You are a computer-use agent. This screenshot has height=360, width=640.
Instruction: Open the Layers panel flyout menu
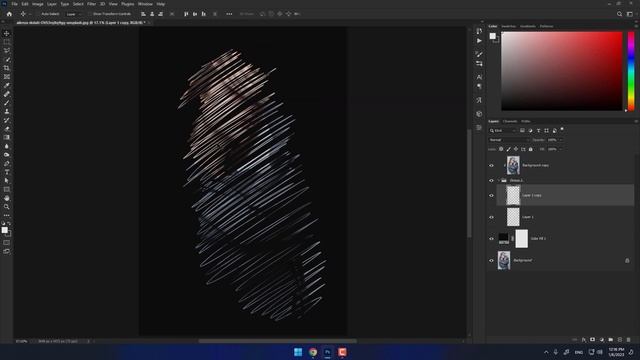pos(636,121)
